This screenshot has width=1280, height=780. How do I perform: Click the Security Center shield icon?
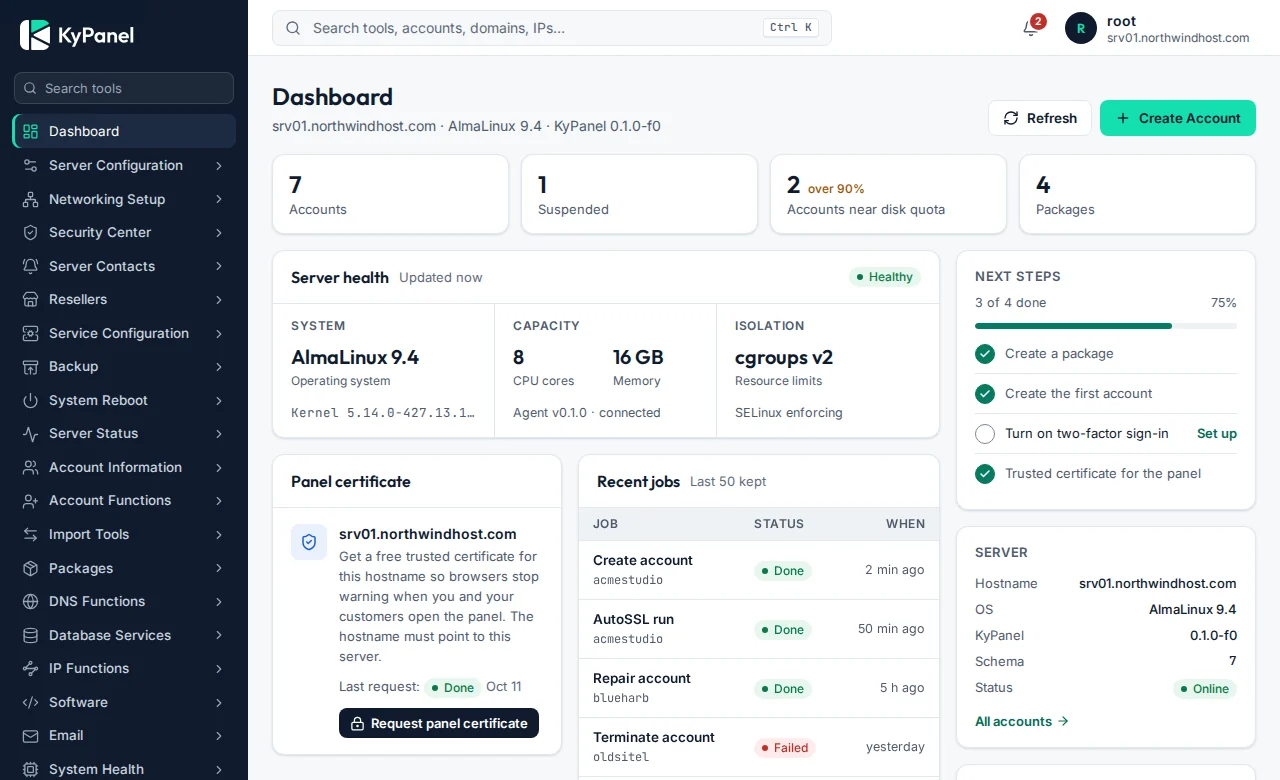click(x=30, y=232)
